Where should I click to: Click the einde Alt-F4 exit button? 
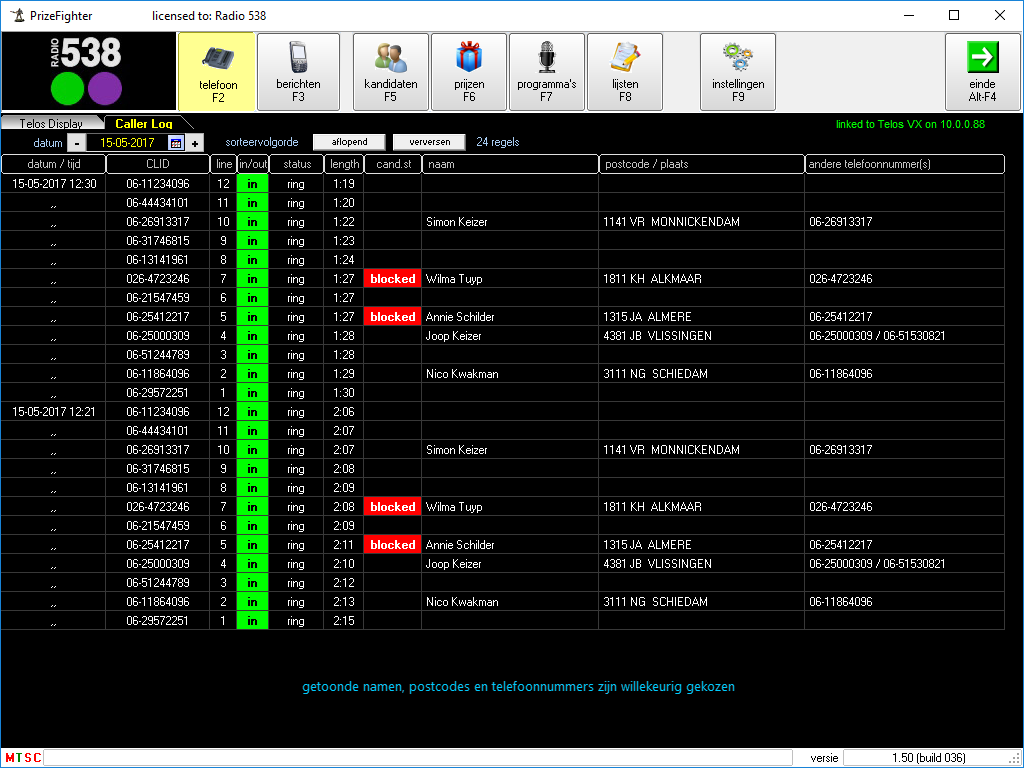coord(982,71)
